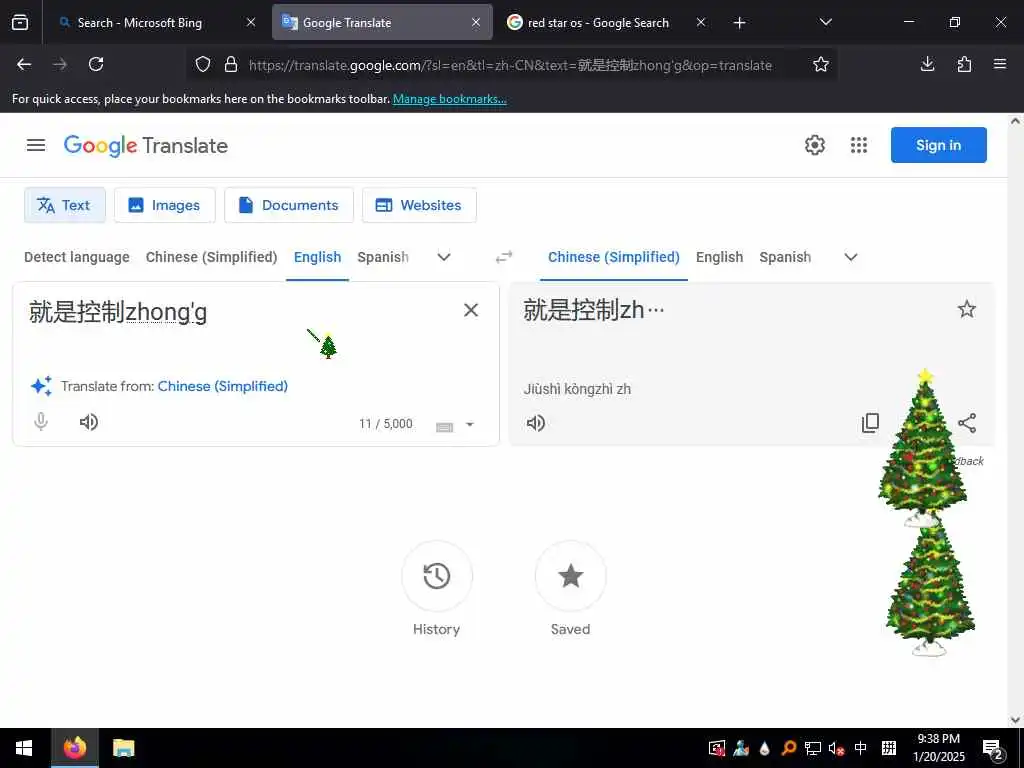The image size is (1024, 768).
Task: Open a new browser tab
Action: coord(739,23)
